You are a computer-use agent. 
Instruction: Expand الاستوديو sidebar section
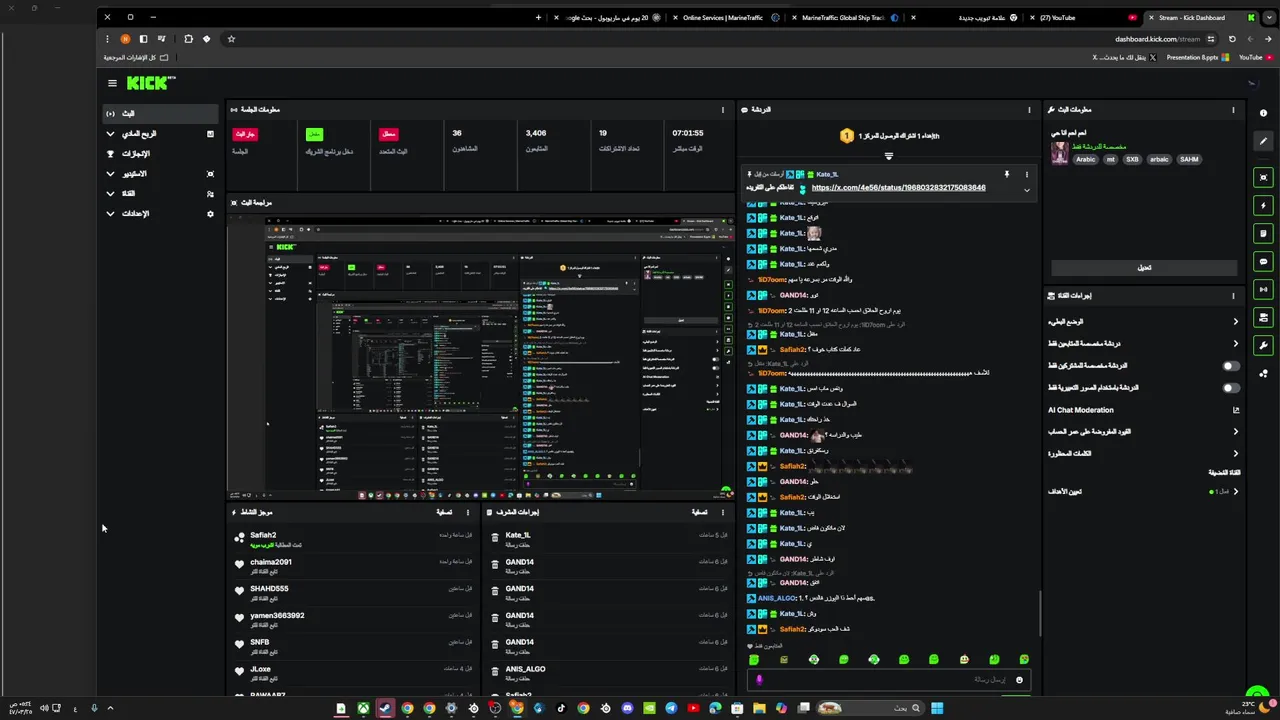160,173
